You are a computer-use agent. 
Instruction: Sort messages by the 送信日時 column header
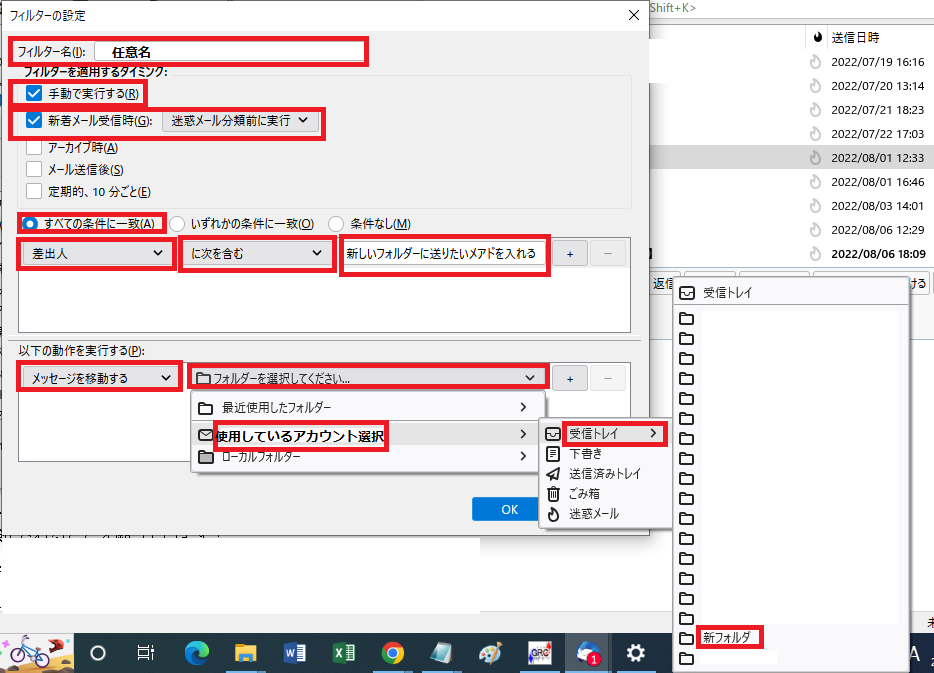pos(878,38)
